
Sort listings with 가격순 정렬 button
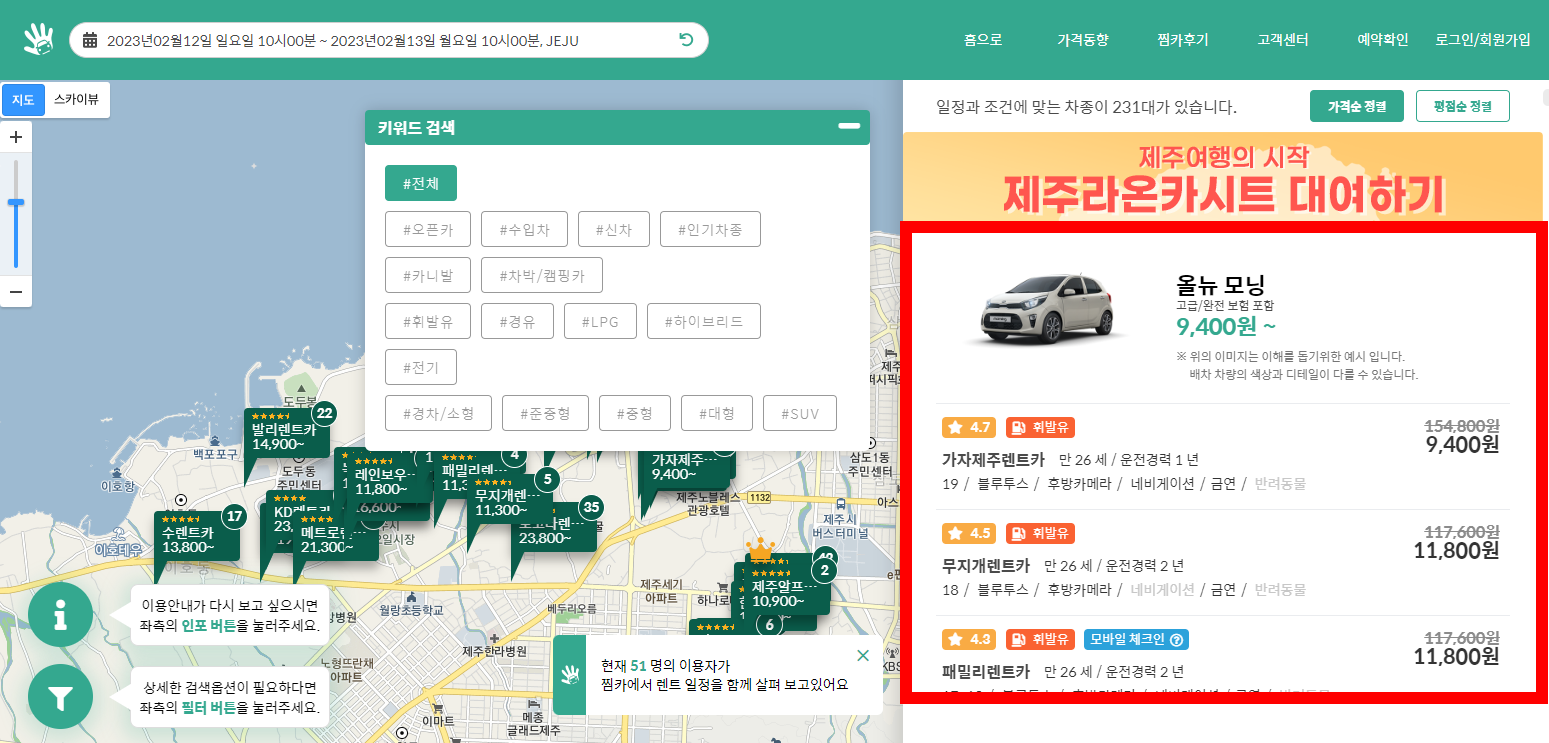pos(1356,105)
